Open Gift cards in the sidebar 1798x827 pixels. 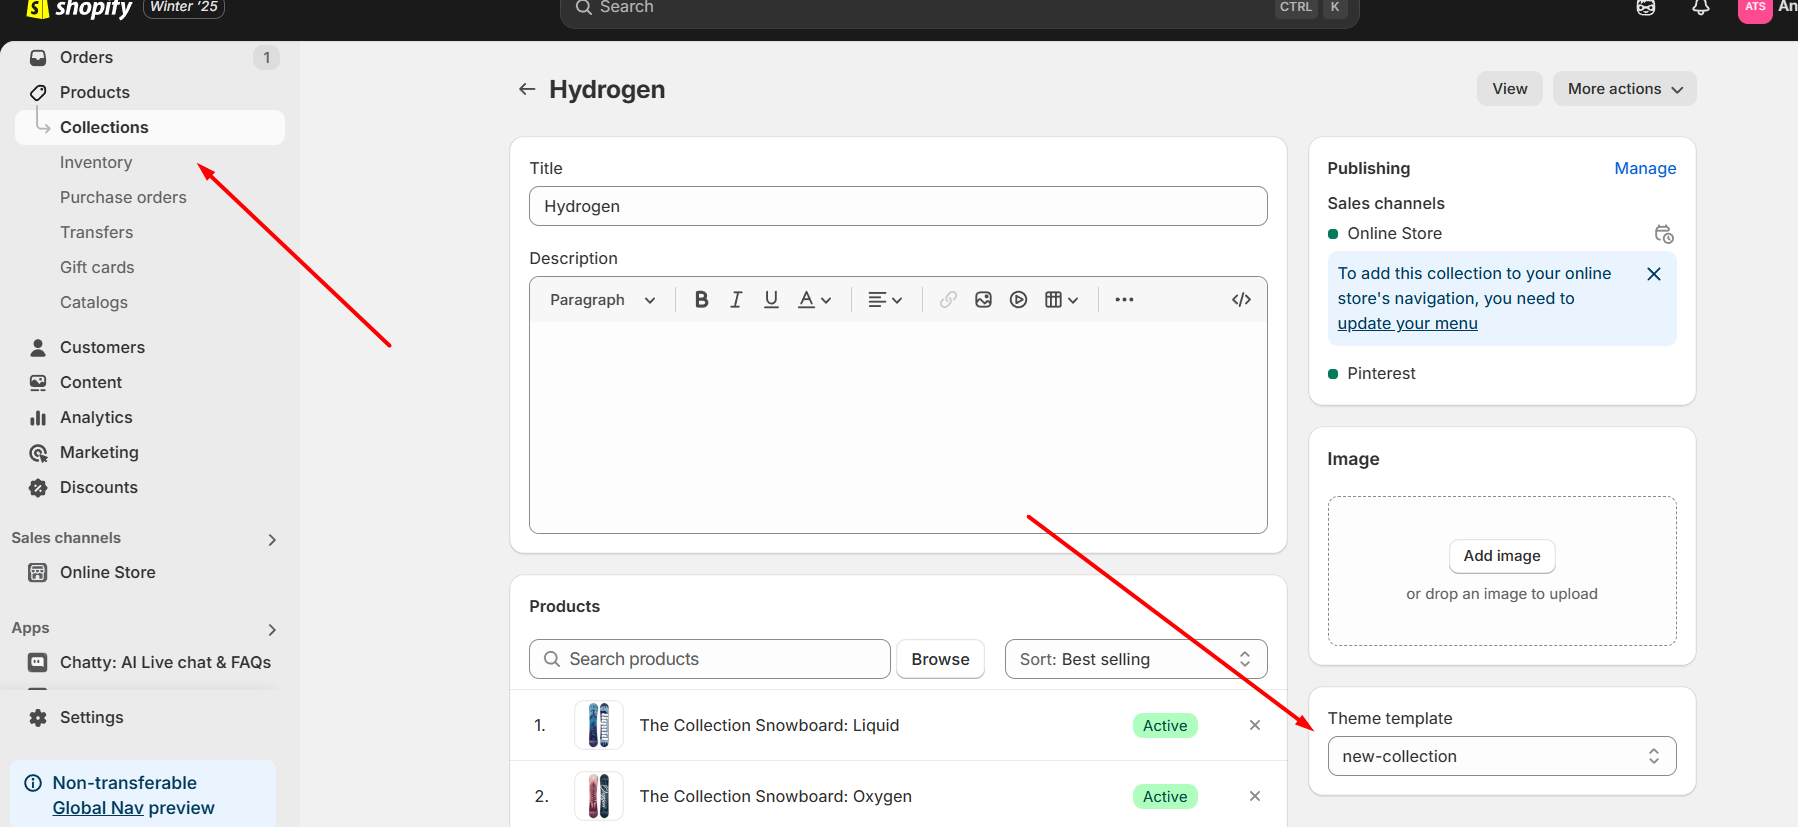tap(97, 267)
